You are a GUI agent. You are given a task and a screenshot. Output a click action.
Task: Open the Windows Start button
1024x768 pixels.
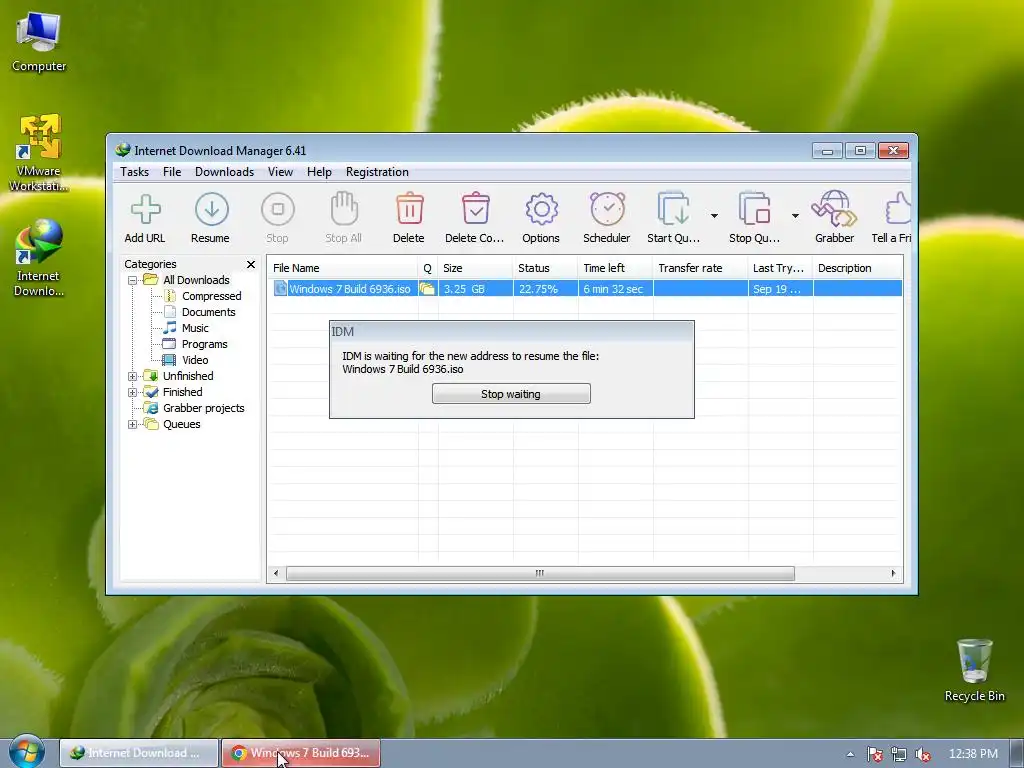(26, 752)
